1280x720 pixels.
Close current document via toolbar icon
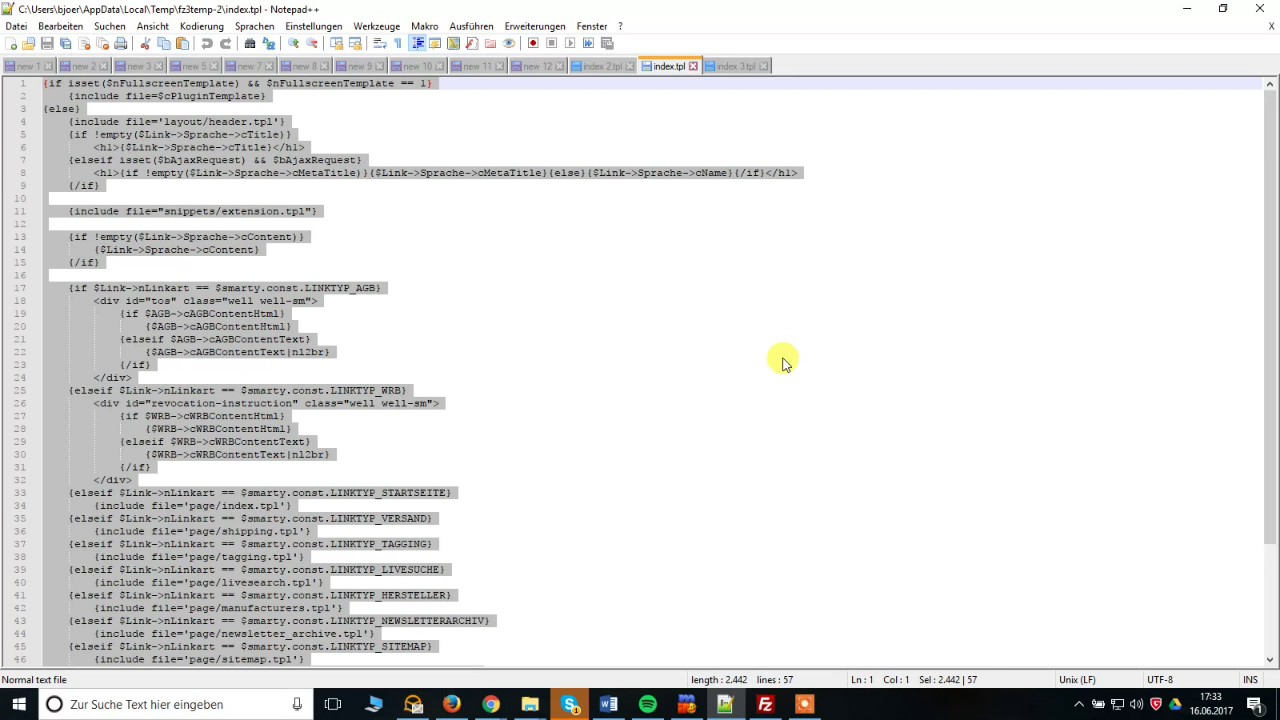tap(84, 43)
